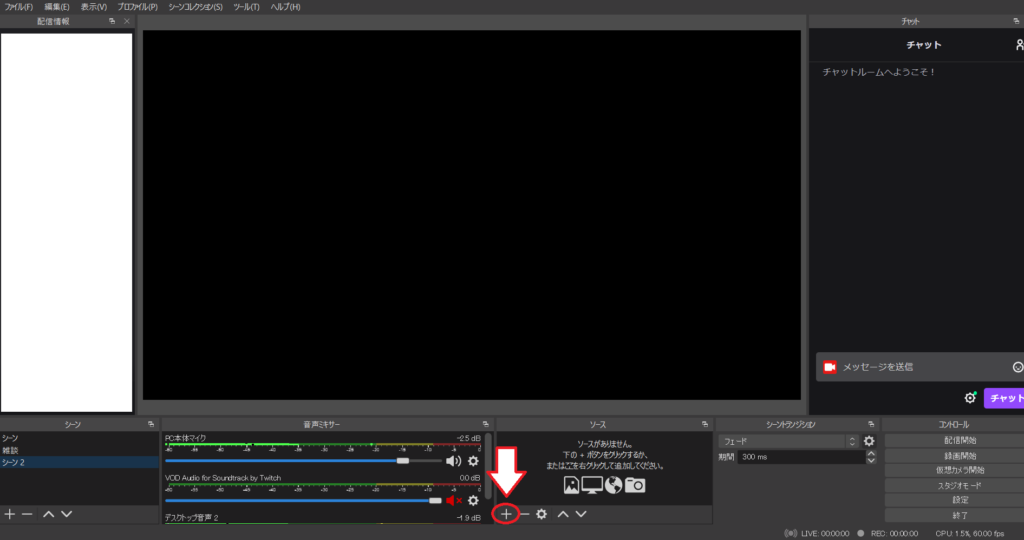This screenshot has width=1024, height=540.
Task: Click the LIVE broadcast status icon
Action: point(790,533)
